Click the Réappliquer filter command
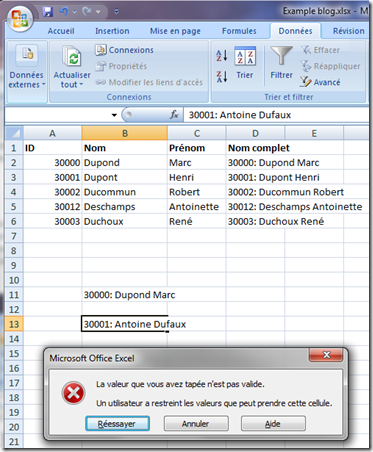 [x=330, y=66]
